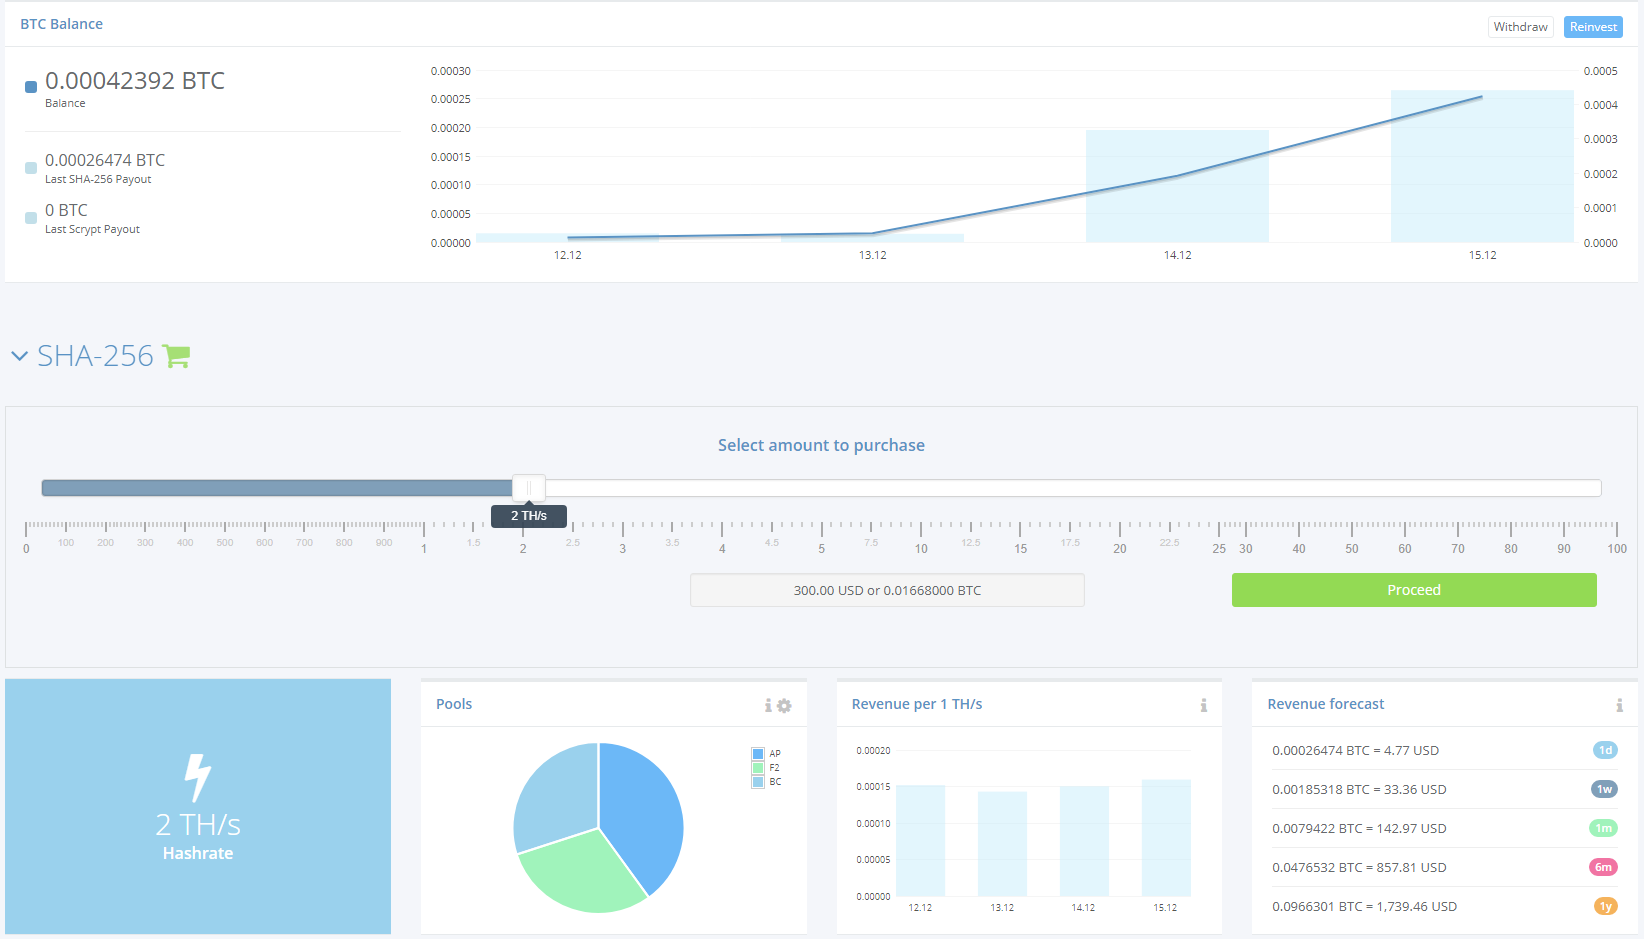Open Pools settings gear icon
The image size is (1644, 939).
tap(784, 705)
